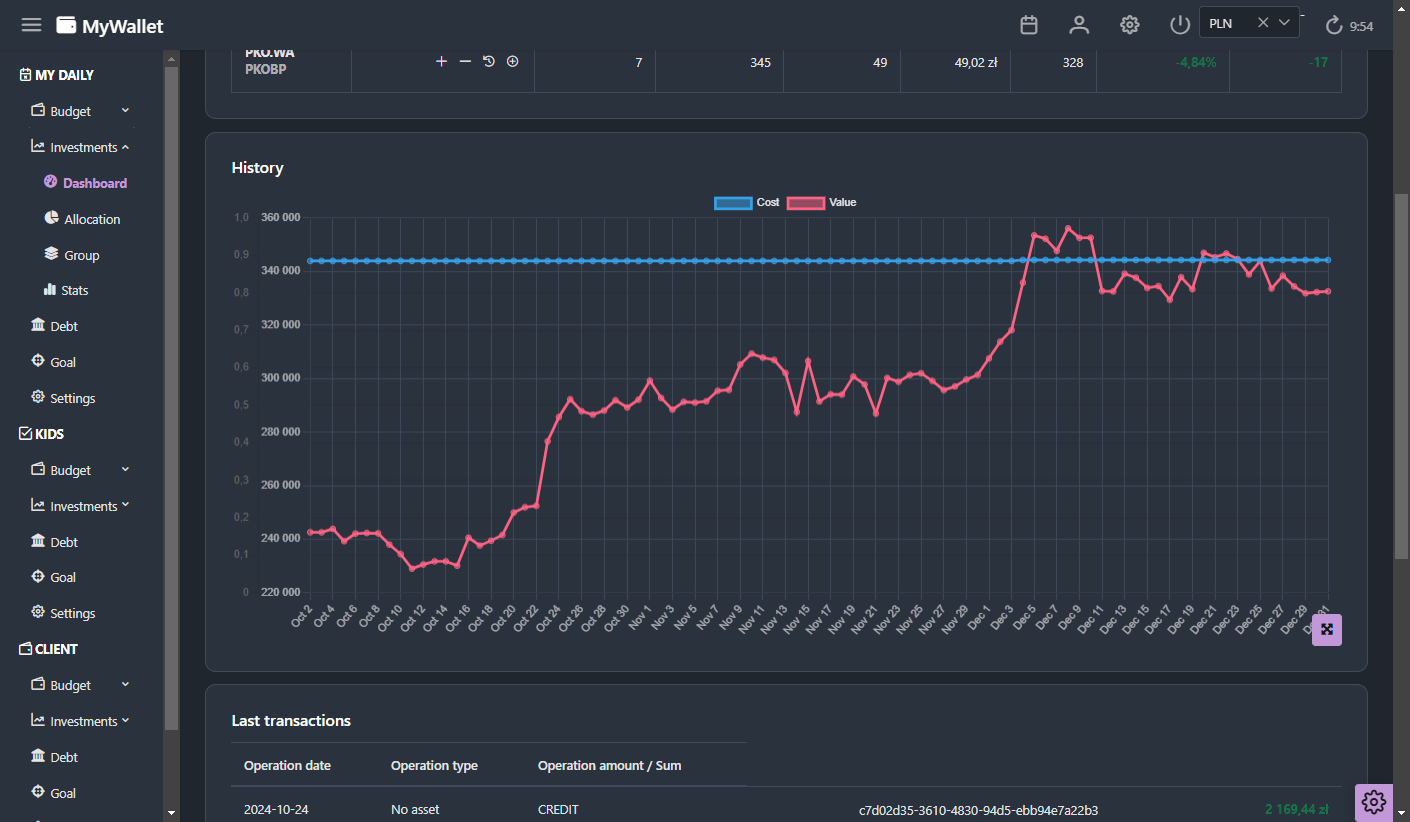This screenshot has height=822, width=1410.
Task: Collapse the Investments menu under MY DAILY
Action: [x=80, y=147]
